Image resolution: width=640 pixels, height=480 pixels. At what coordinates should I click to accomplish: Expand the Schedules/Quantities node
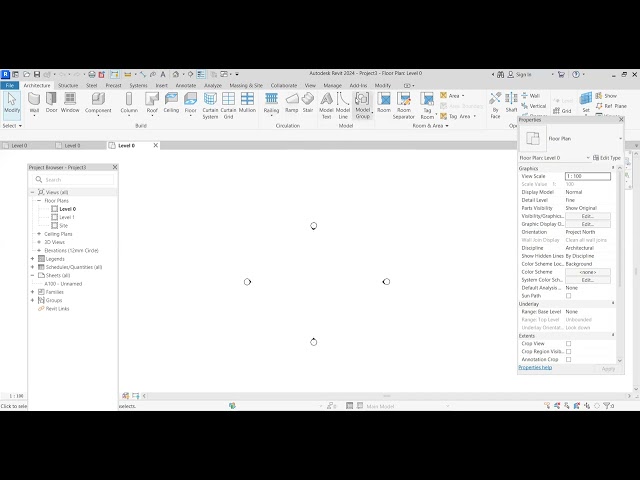(33, 267)
